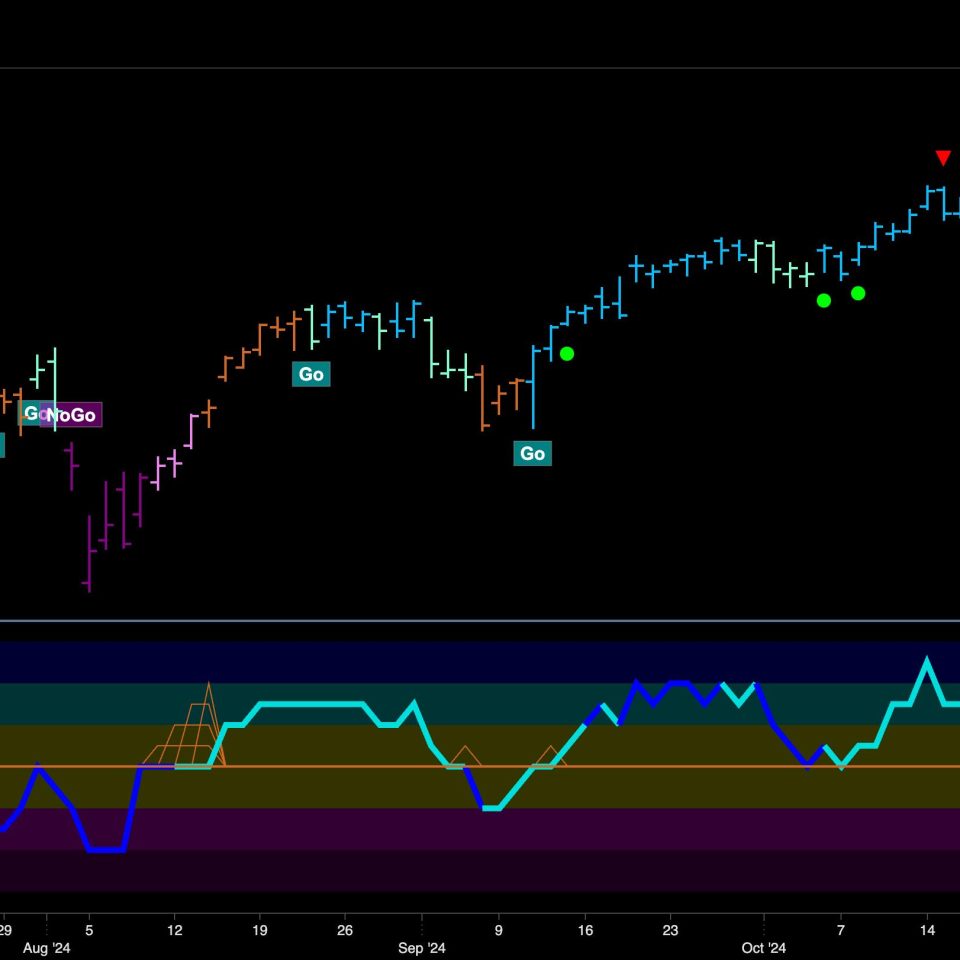This screenshot has width=960, height=960.
Task: Click the 23 date tick on the time axis
Action: [670, 929]
